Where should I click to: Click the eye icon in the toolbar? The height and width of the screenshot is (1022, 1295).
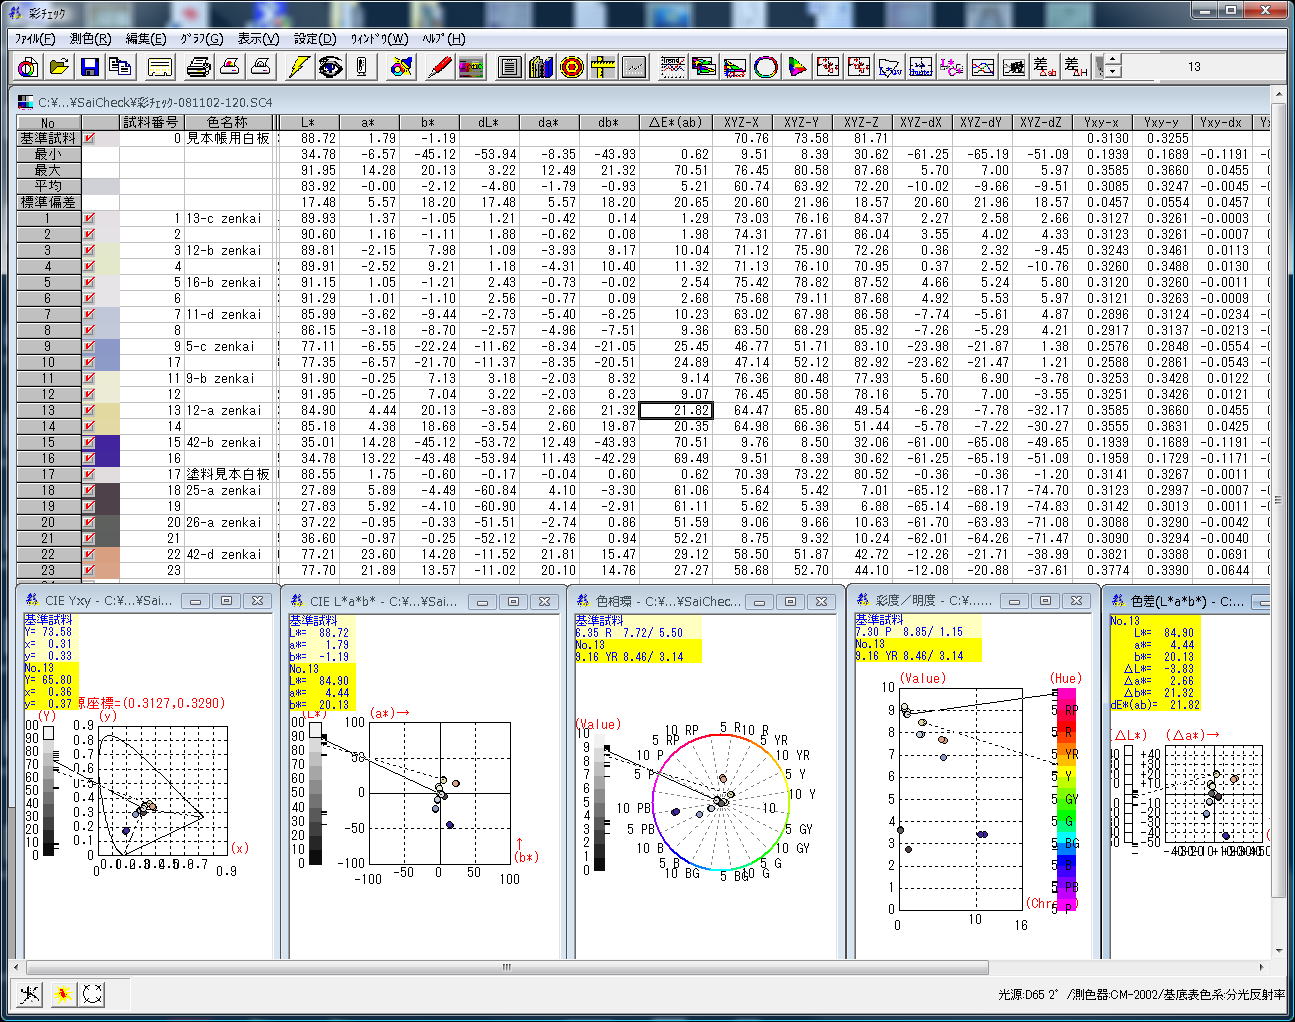click(330, 67)
